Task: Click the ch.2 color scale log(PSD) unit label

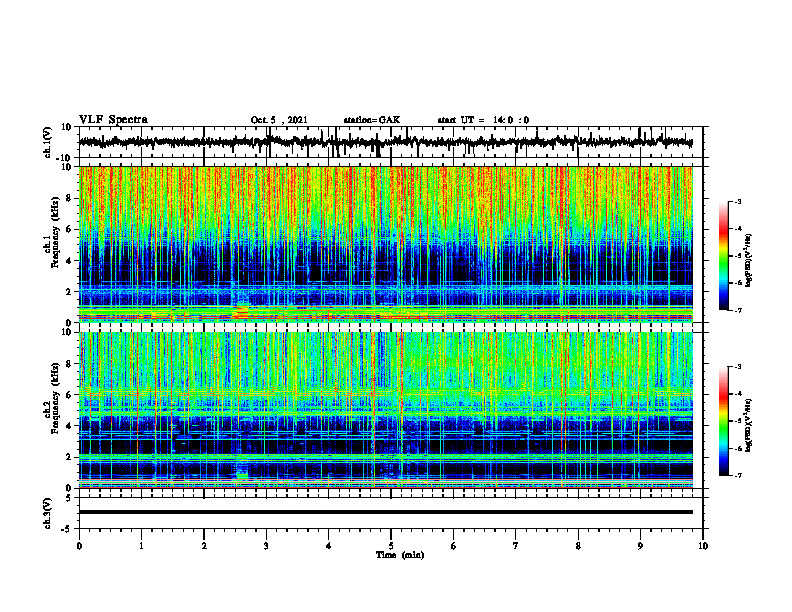Action: [749, 425]
